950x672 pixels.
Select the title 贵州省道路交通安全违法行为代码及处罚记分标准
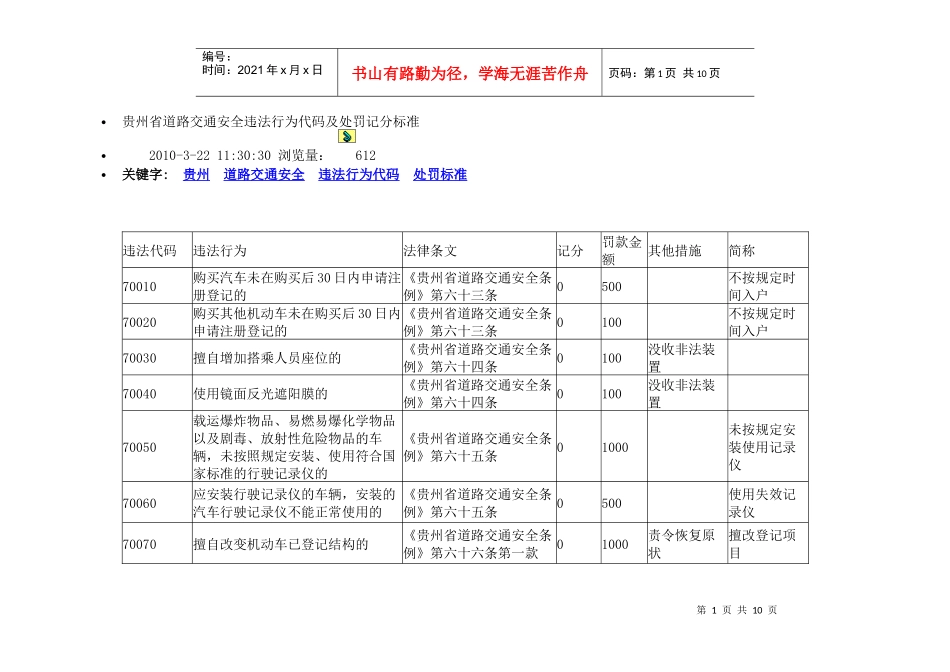[x=271, y=121]
